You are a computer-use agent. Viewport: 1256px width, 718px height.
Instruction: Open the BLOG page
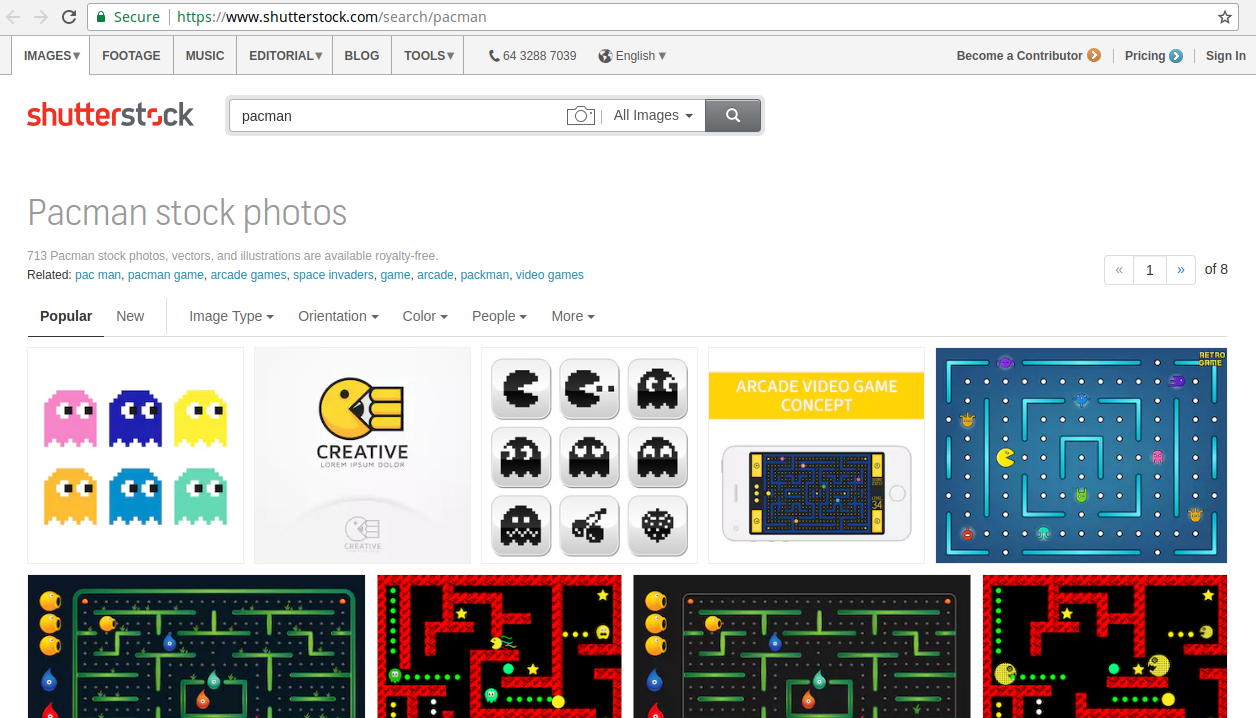pyautogui.click(x=362, y=56)
